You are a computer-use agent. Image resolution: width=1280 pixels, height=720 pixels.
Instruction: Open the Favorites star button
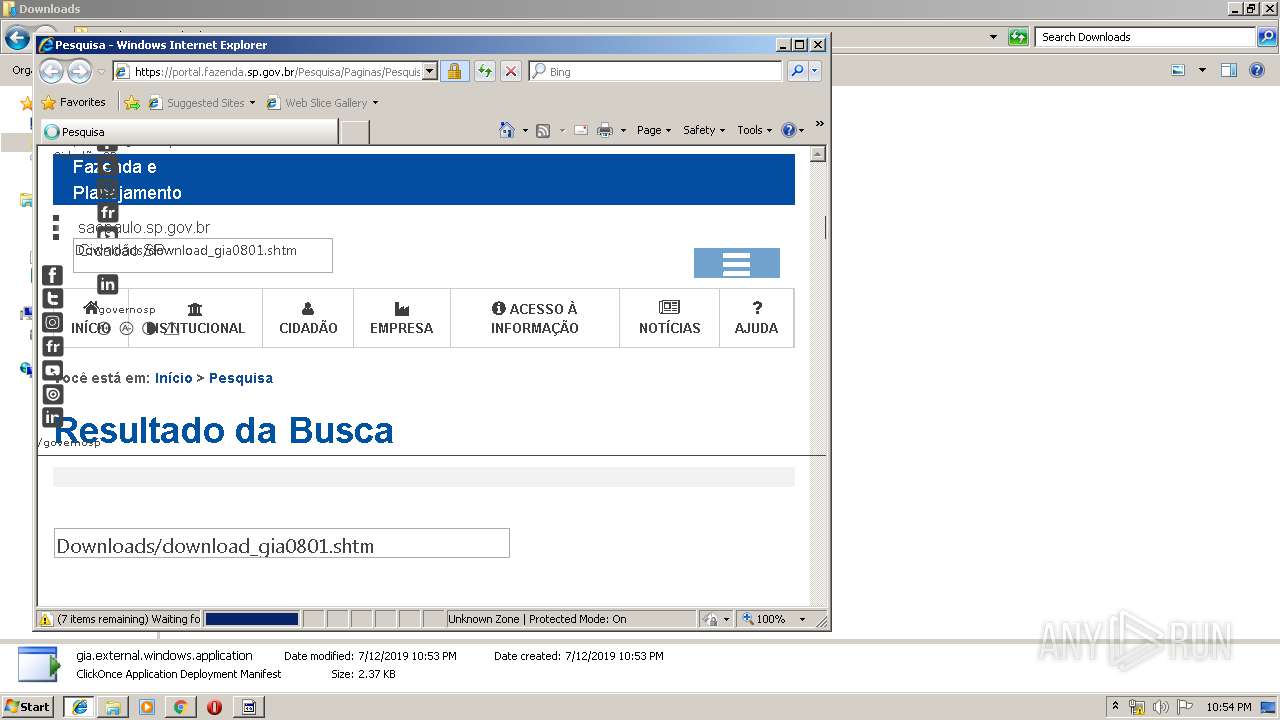pos(73,102)
